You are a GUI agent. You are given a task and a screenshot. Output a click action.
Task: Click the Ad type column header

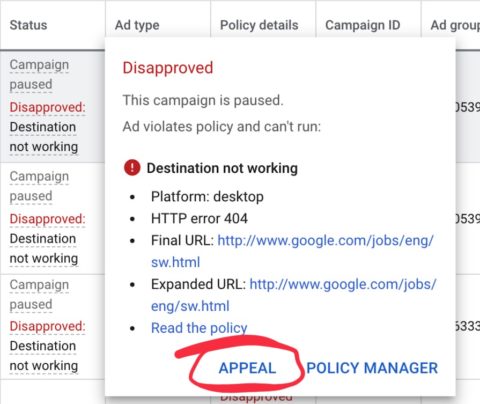coord(137,25)
